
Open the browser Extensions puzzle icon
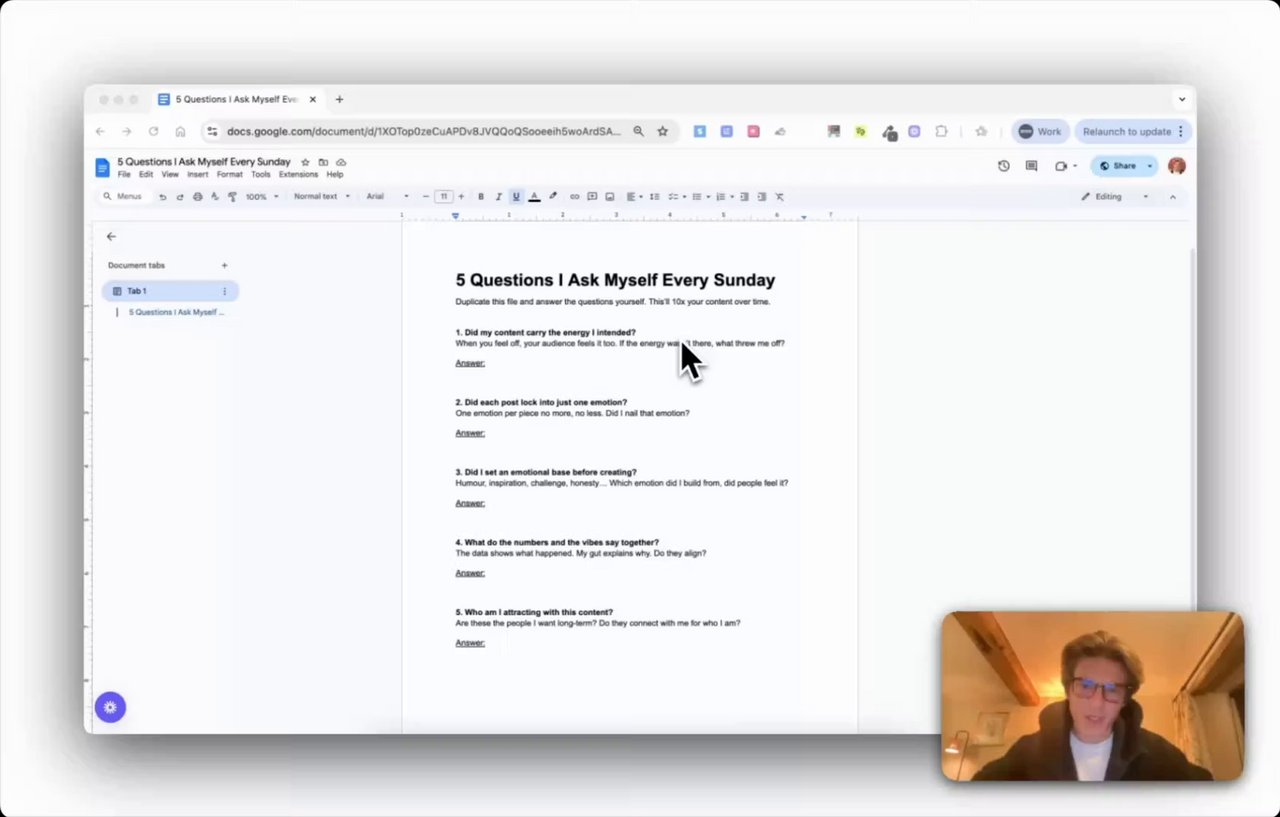(941, 131)
